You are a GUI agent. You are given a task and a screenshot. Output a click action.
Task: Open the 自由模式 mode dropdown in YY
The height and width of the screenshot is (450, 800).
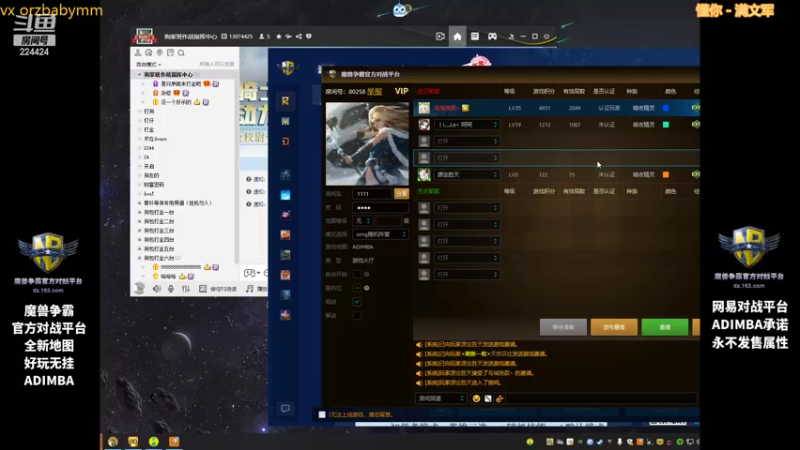click(148, 64)
